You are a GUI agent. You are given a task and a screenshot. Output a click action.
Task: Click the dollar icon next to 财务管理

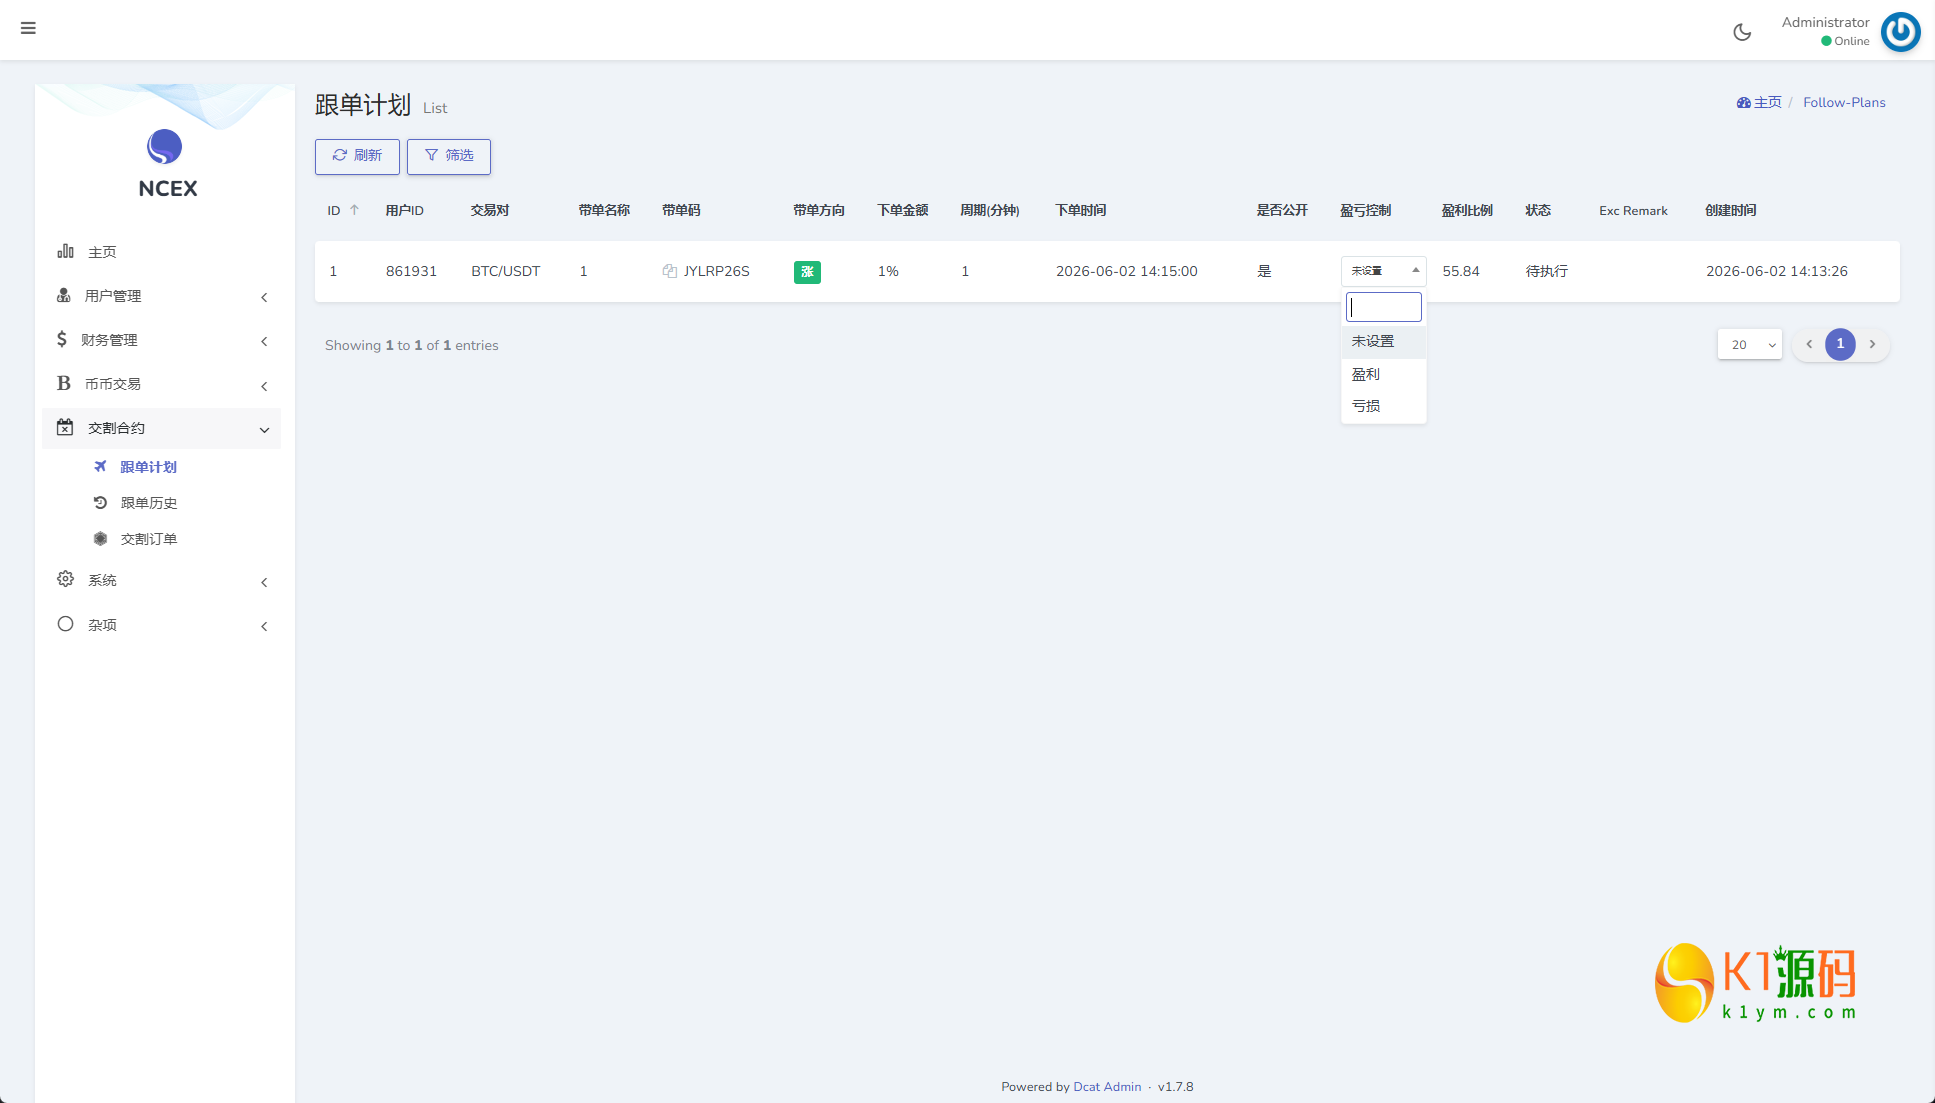coord(62,339)
